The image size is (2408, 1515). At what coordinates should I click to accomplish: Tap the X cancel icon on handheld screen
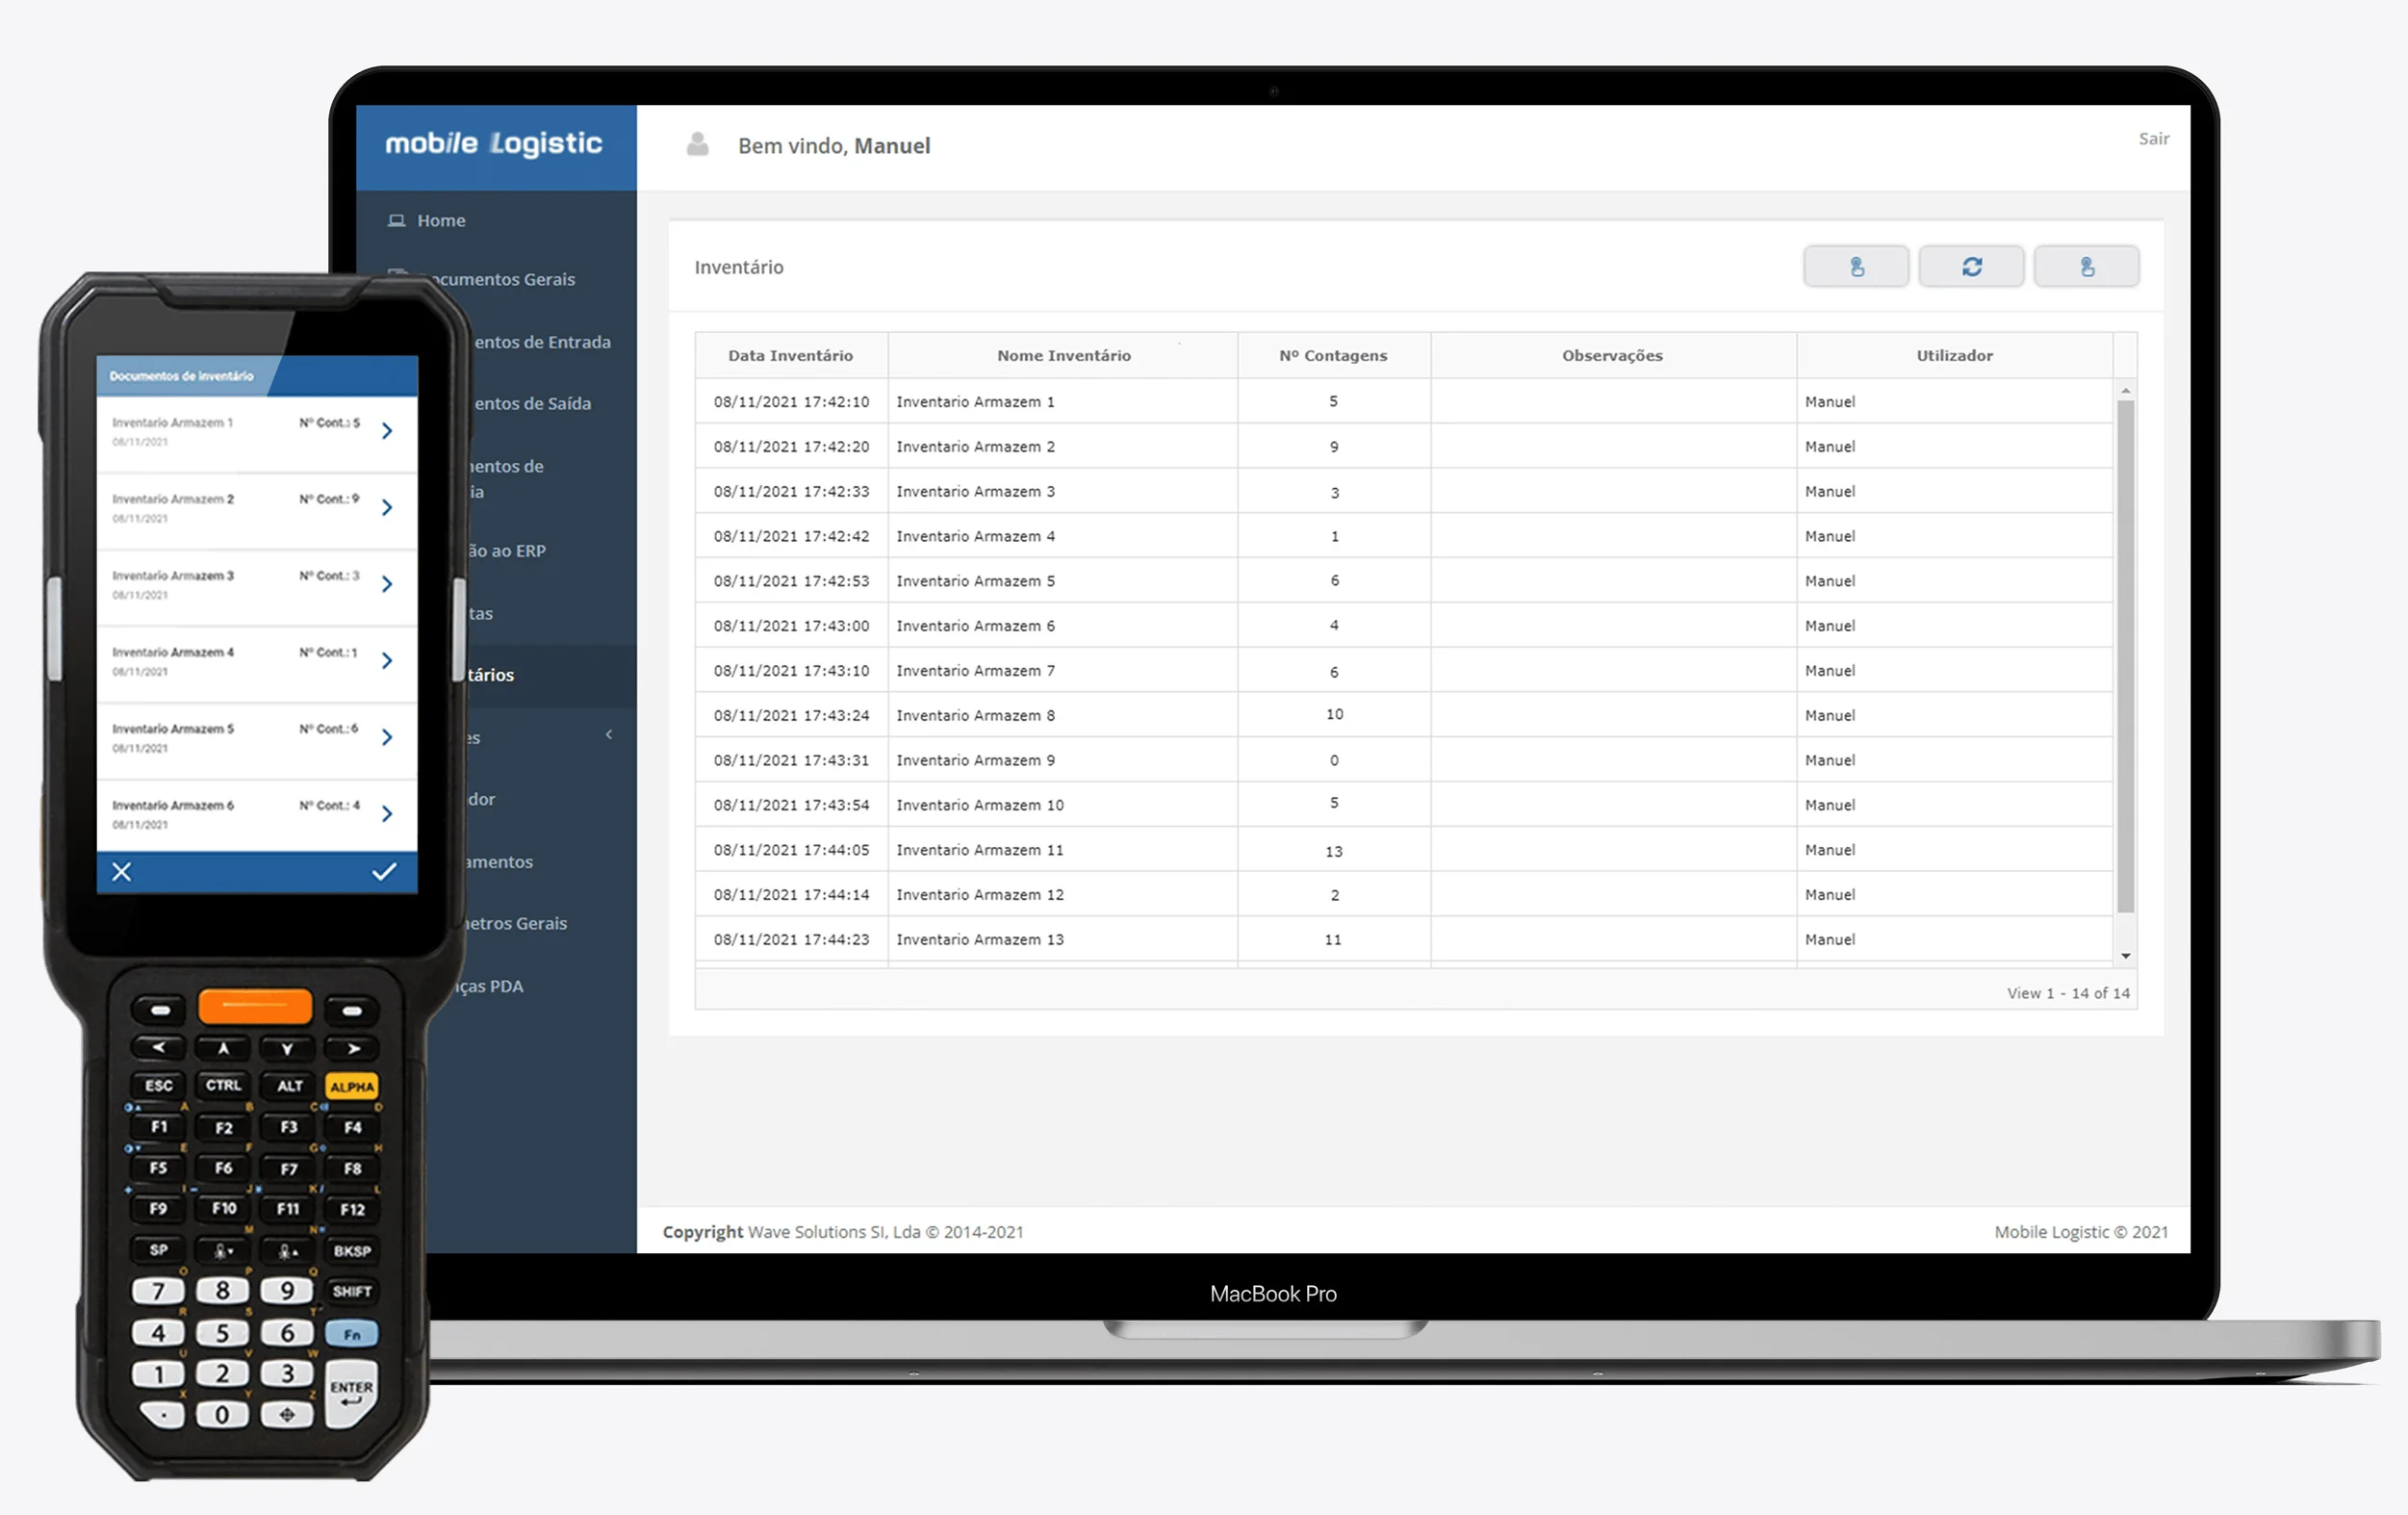point(122,872)
